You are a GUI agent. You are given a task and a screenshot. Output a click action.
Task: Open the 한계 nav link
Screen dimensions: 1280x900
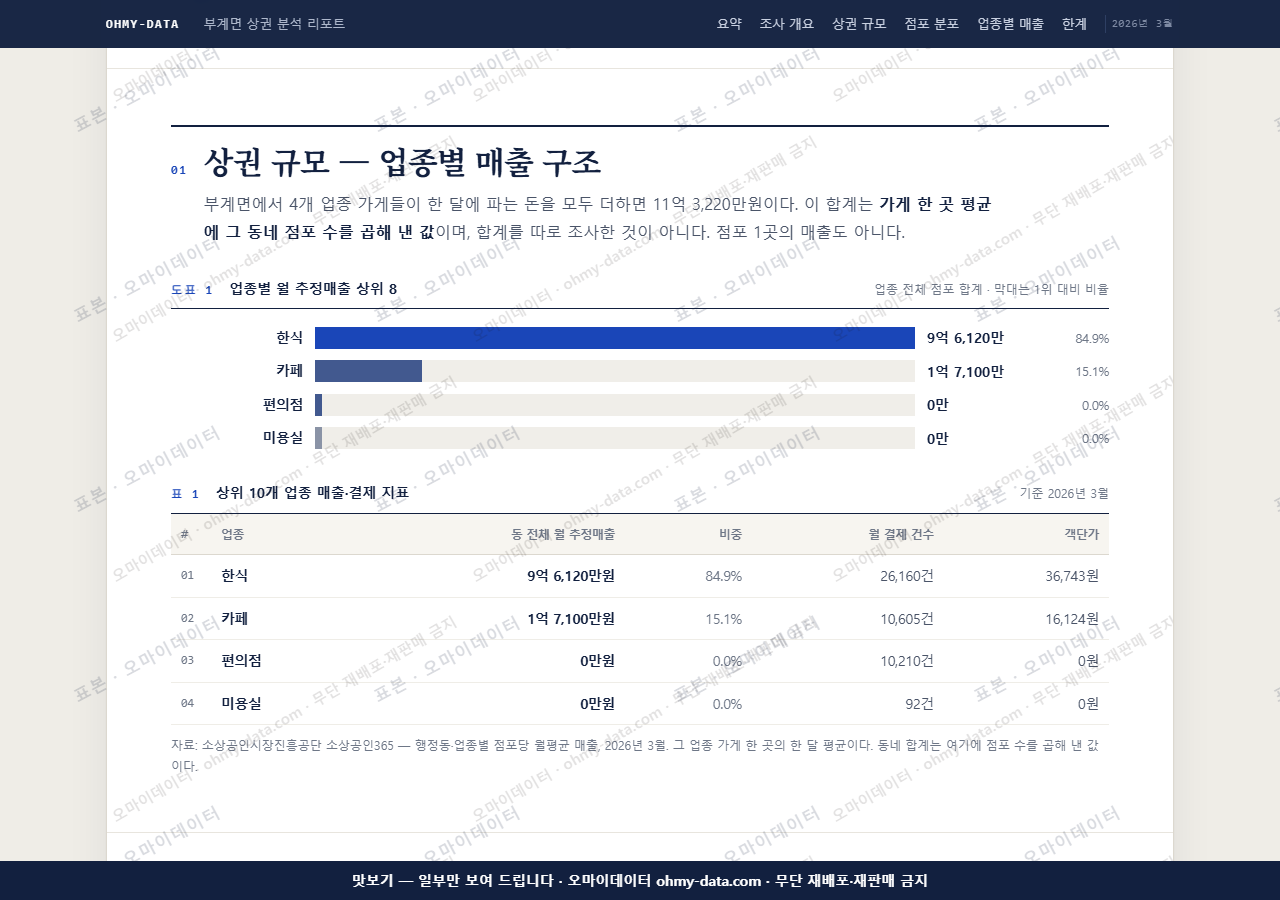pyautogui.click(x=1074, y=24)
